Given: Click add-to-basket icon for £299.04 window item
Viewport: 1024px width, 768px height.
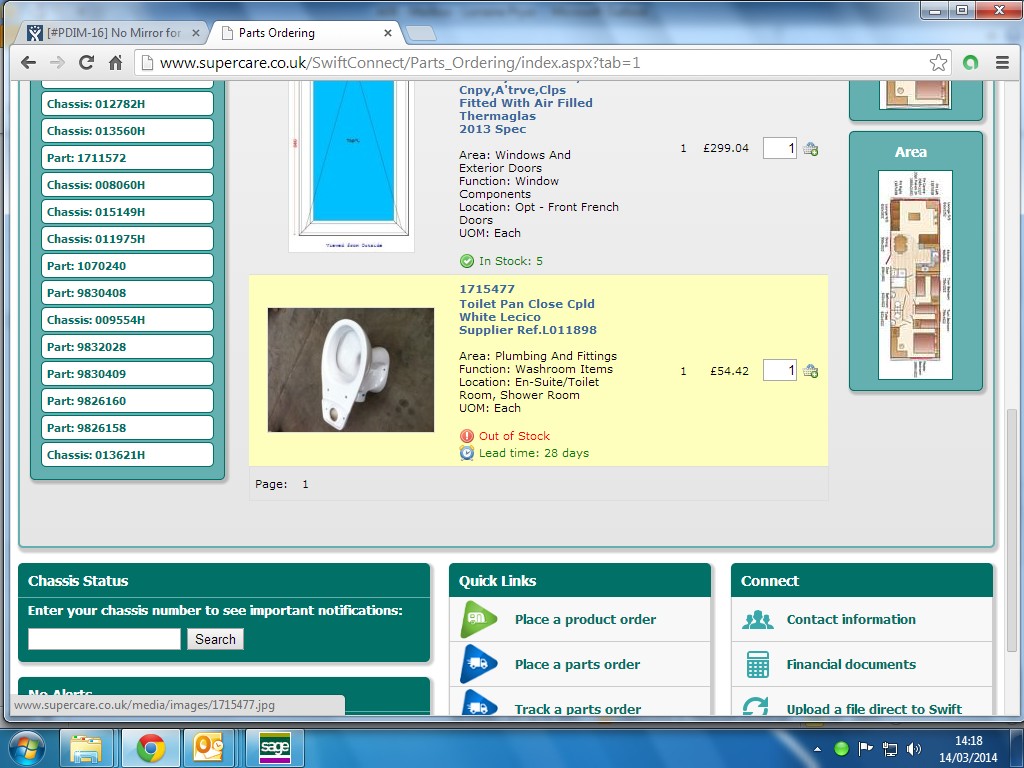Looking at the screenshot, I should 810,149.
